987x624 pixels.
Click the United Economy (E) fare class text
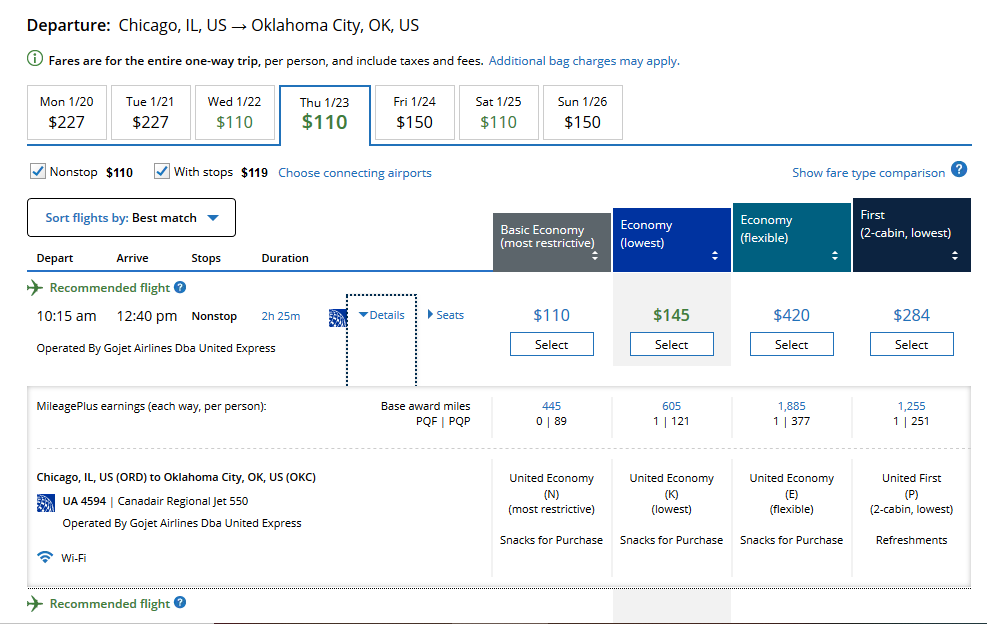791,494
